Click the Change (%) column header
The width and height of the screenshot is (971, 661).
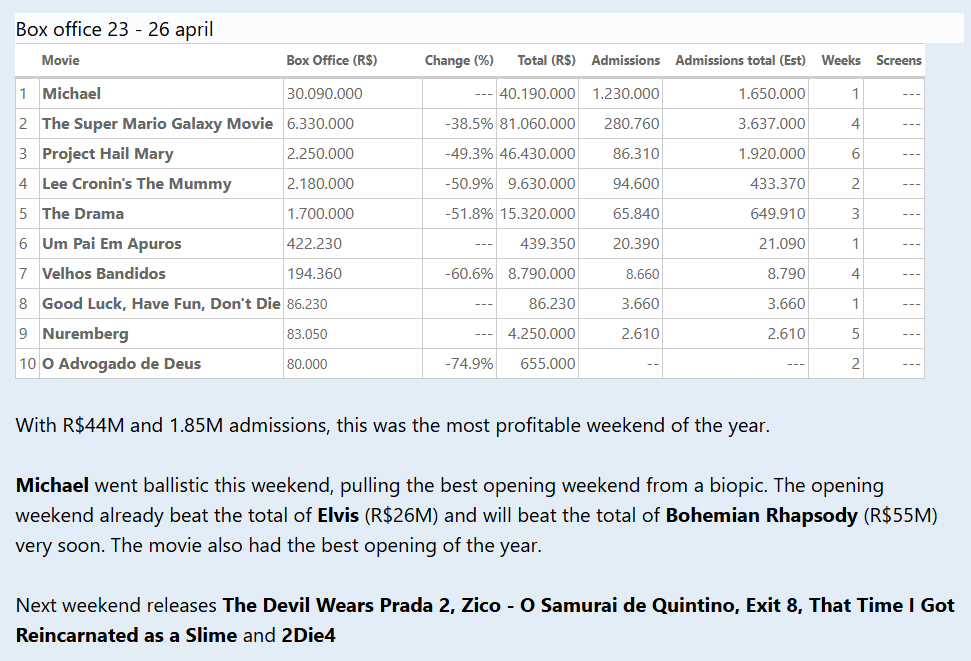coord(459,60)
